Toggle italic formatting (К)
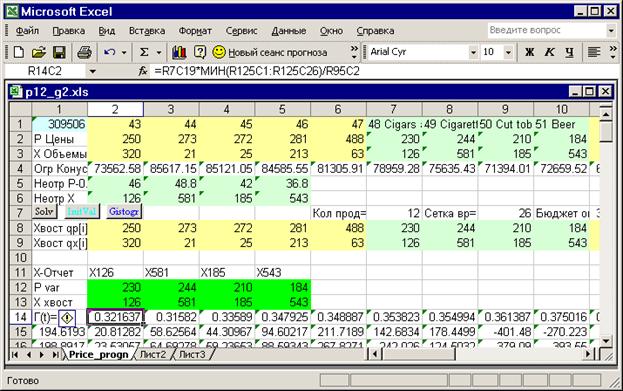The image size is (623, 391). pos(549,52)
